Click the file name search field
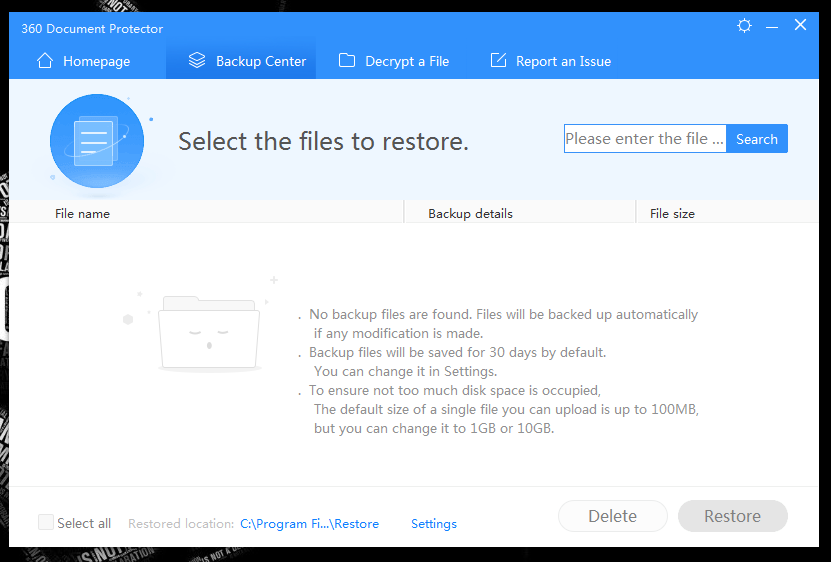This screenshot has height=562, width=831. click(645, 139)
